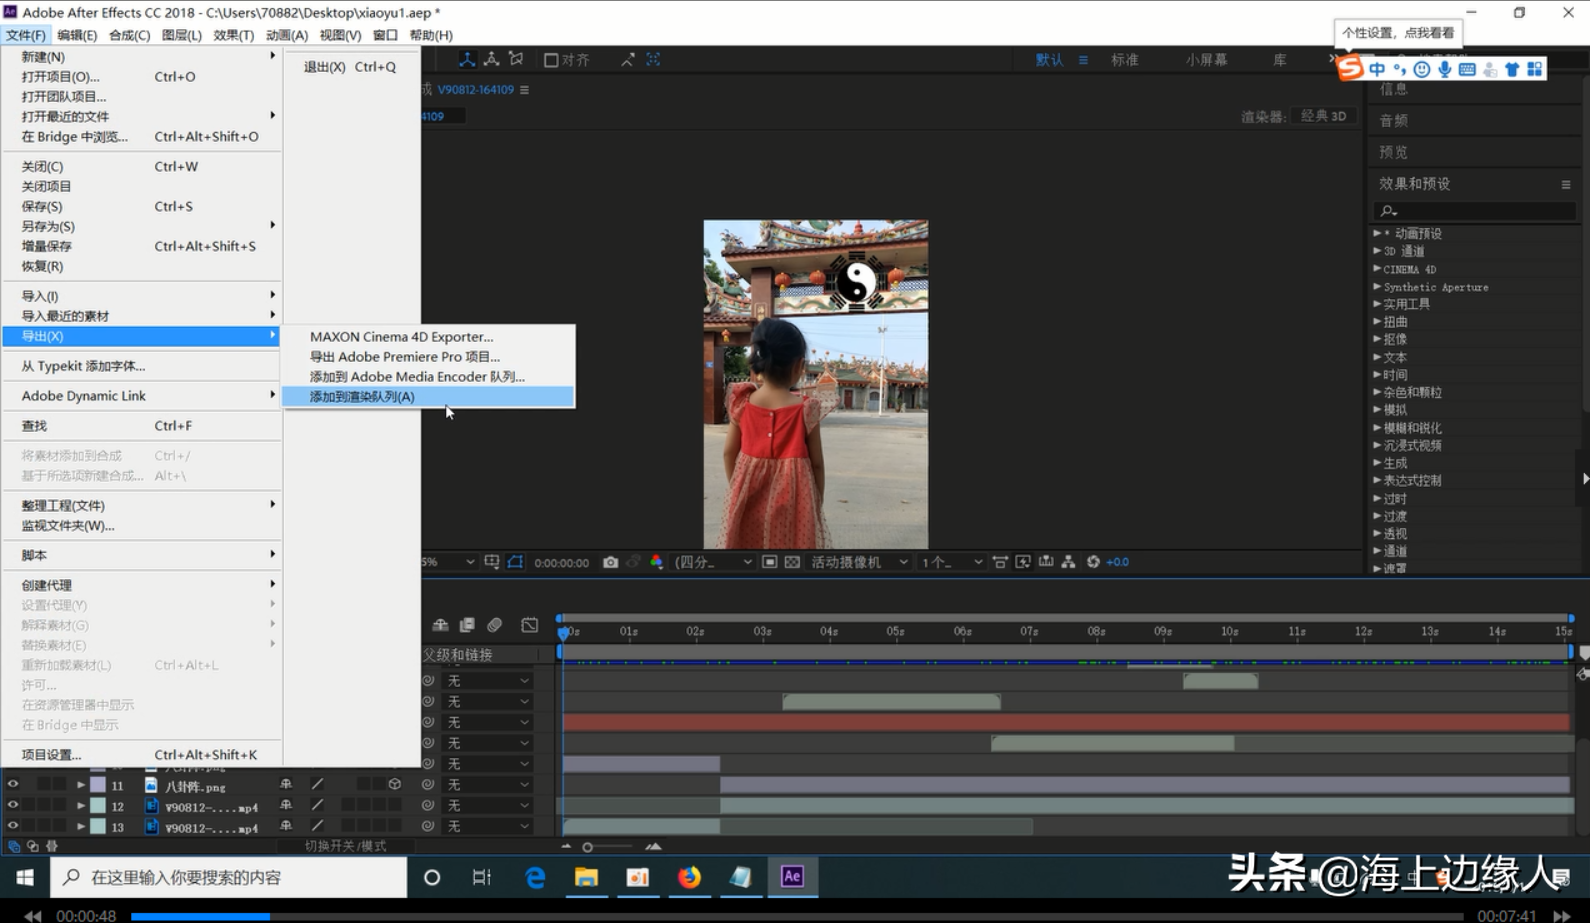Click the show channel RGB color icon
Image resolution: width=1590 pixels, height=923 pixels.
657,562
